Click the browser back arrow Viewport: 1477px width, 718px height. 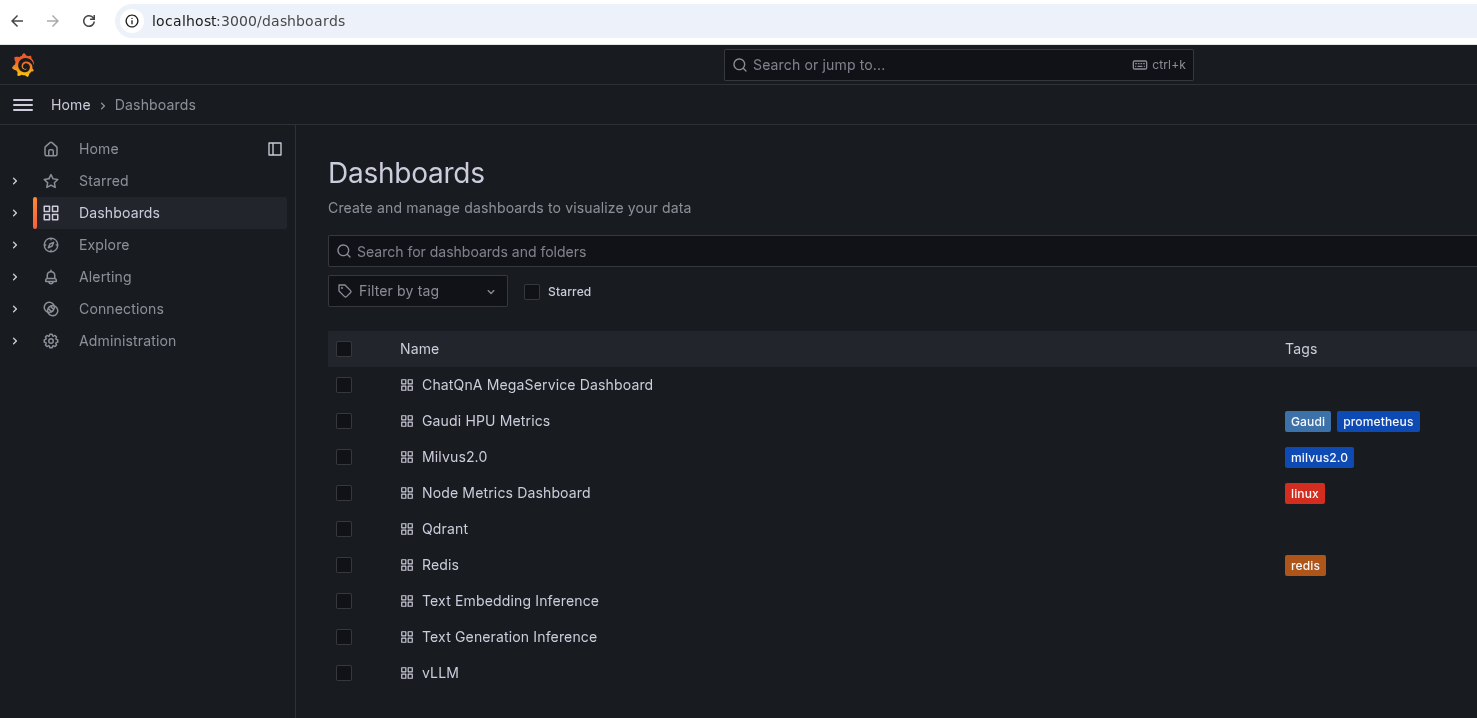pyautogui.click(x=17, y=21)
